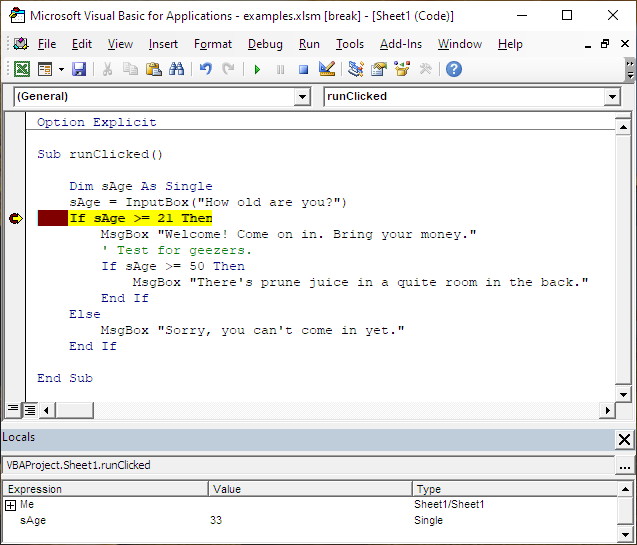Minimize the inner code window
This screenshot has width=637, height=545.
point(587,45)
